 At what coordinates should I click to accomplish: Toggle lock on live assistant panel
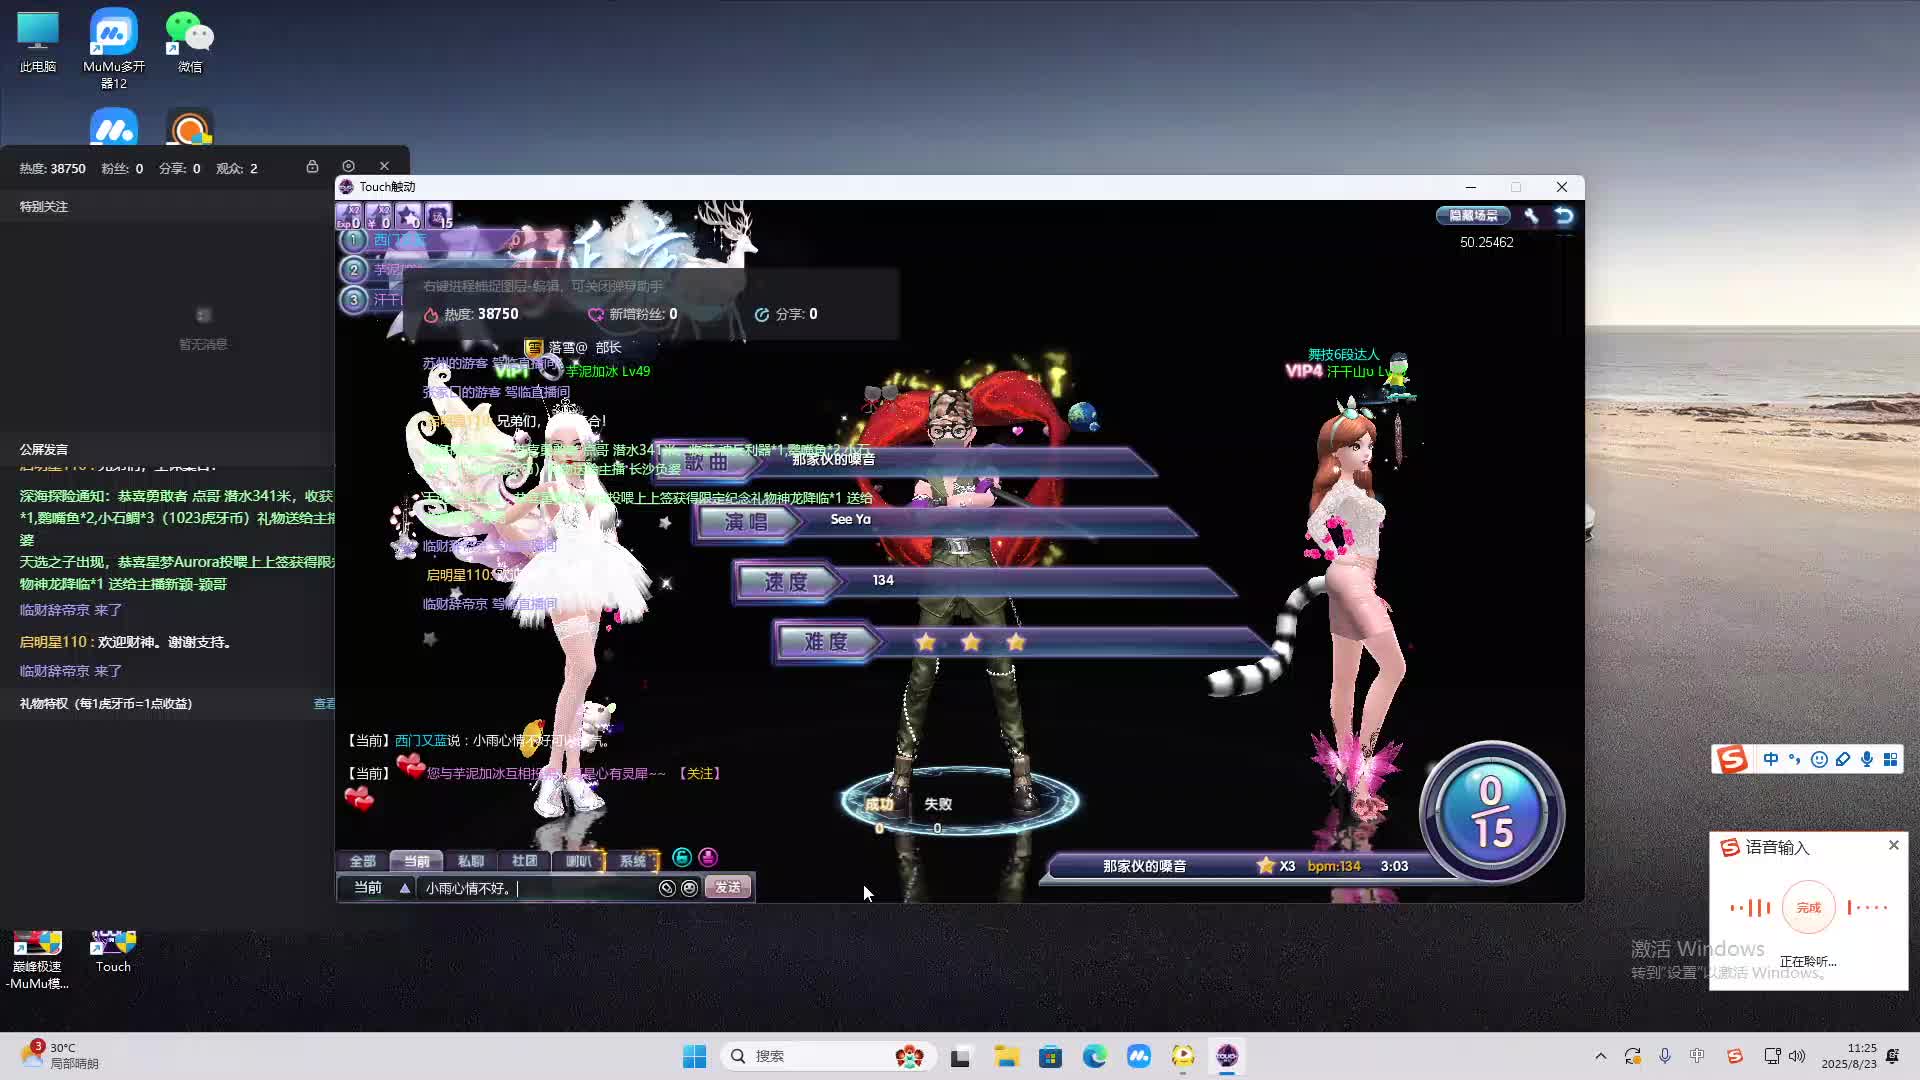tap(312, 167)
